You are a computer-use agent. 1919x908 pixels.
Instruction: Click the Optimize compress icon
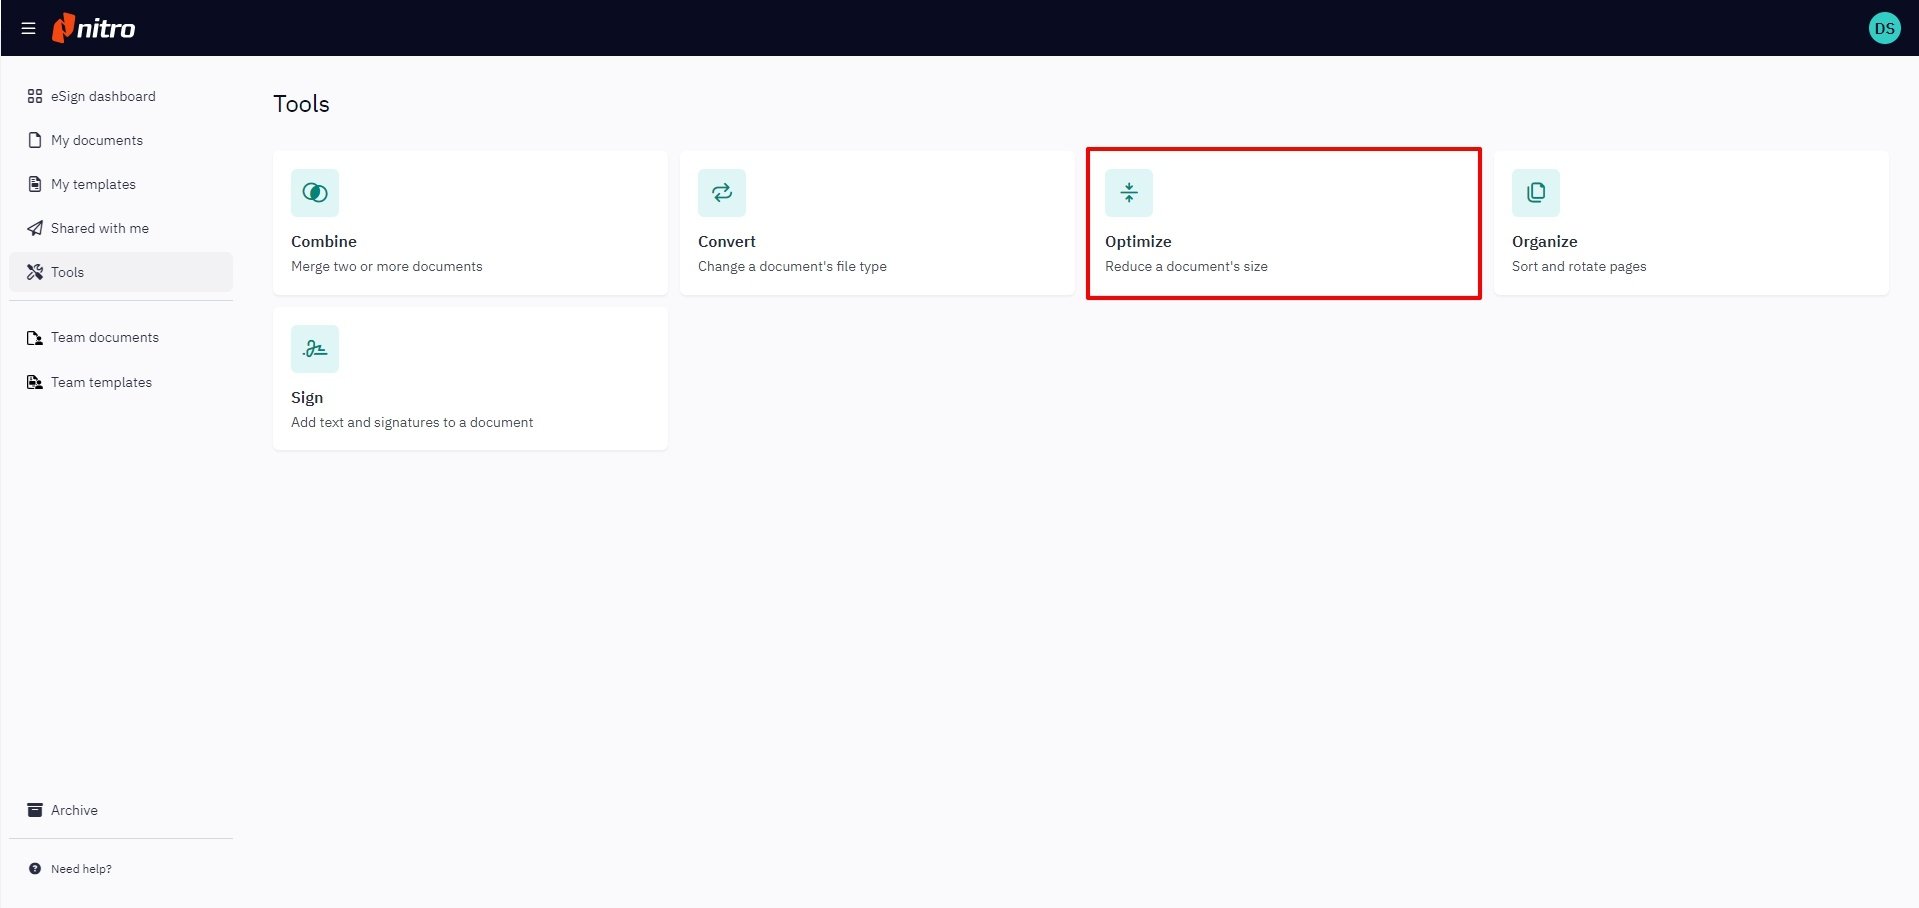click(x=1129, y=193)
